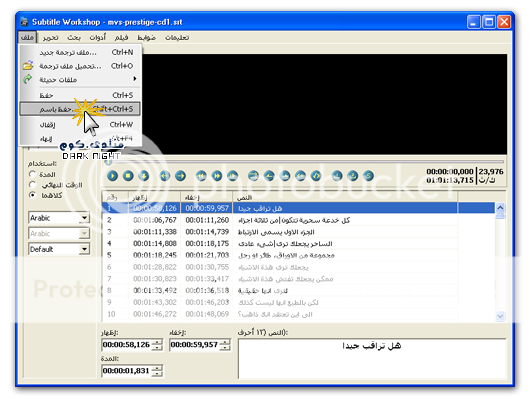This screenshot has width=530, height=399.
Task: Click the end subtitle brackets icon
Action: pyautogui.click(x=316, y=176)
